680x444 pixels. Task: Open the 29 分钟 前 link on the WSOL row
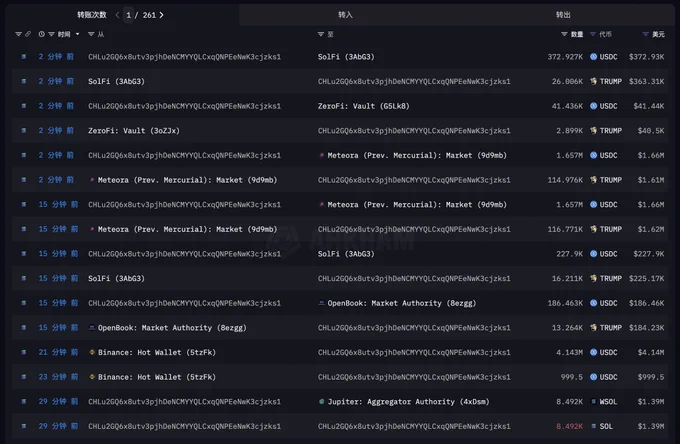click(x=58, y=402)
